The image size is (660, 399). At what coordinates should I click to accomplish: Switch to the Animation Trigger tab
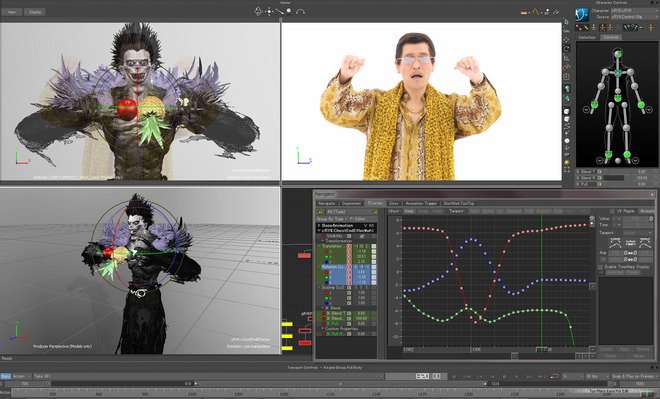pos(421,203)
